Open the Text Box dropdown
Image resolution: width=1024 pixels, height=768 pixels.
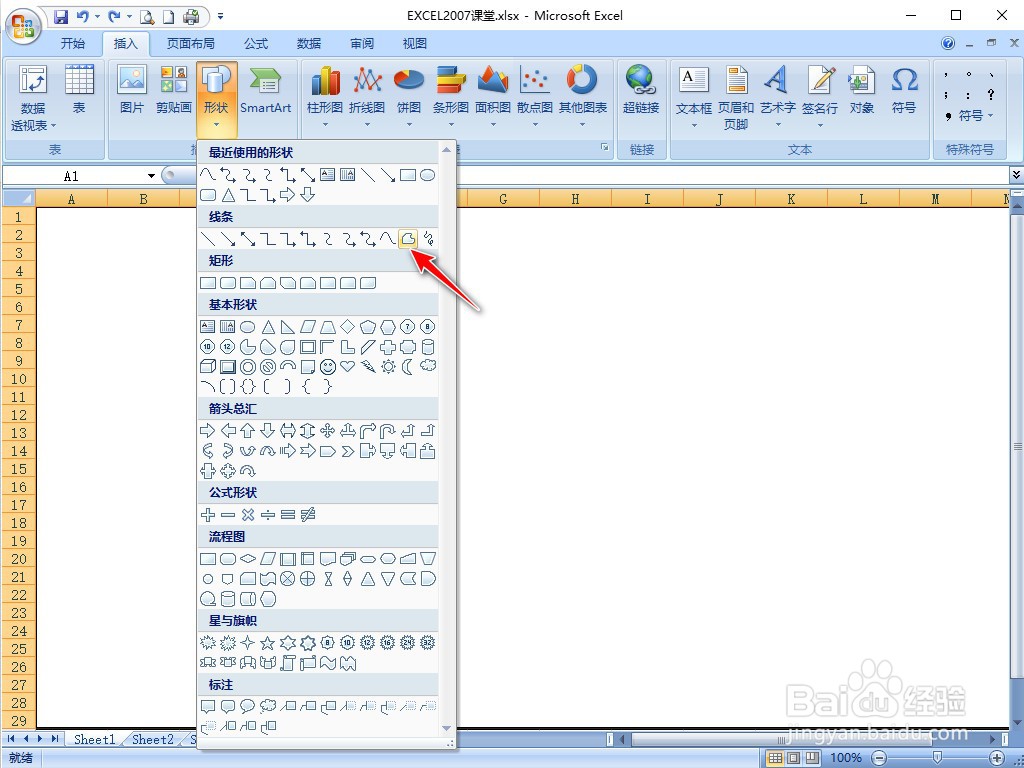[694, 97]
